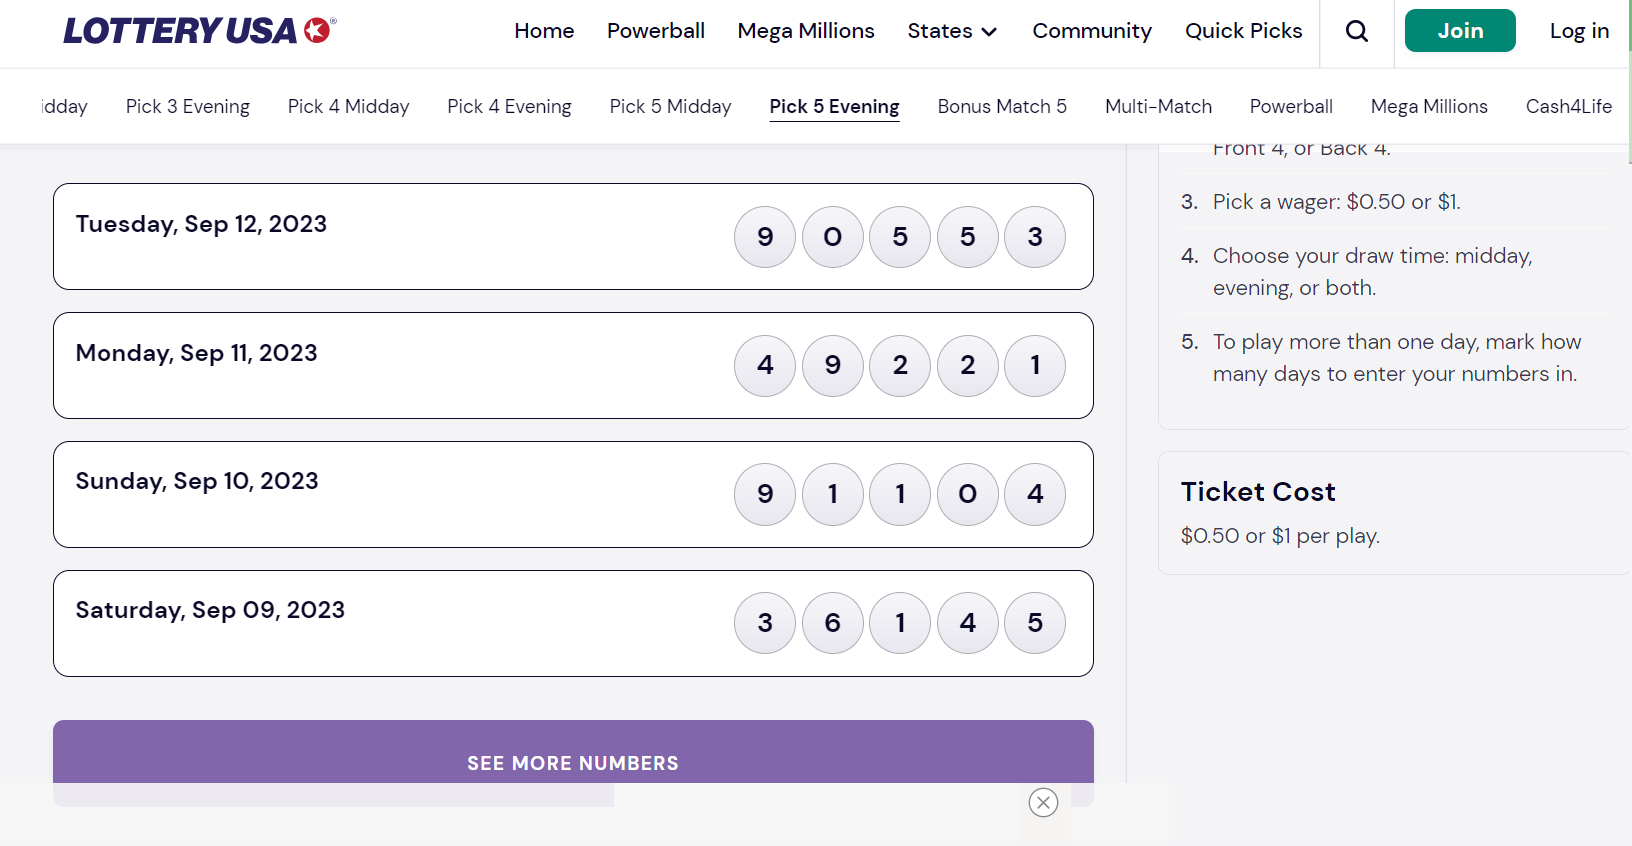Viewport: 1632px width, 846px height.
Task: Open the Powerball nav link
Action: click(656, 31)
